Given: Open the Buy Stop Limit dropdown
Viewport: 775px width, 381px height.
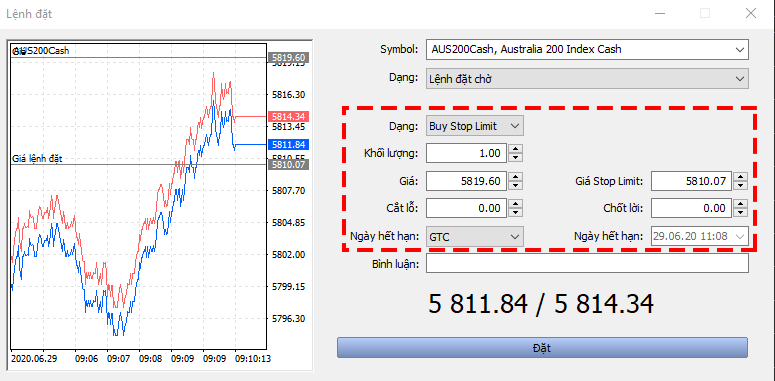Looking at the screenshot, I should pyautogui.click(x=474, y=126).
